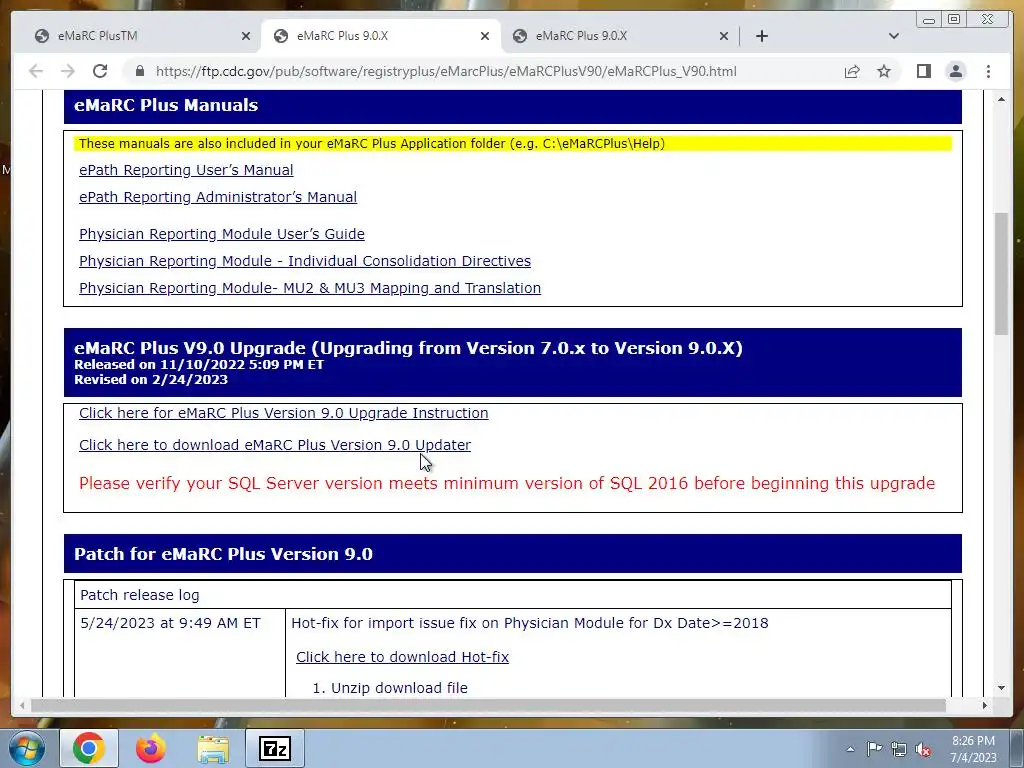Show hidden tray icons arrow
The height and width of the screenshot is (768, 1024).
click(850, 749)
